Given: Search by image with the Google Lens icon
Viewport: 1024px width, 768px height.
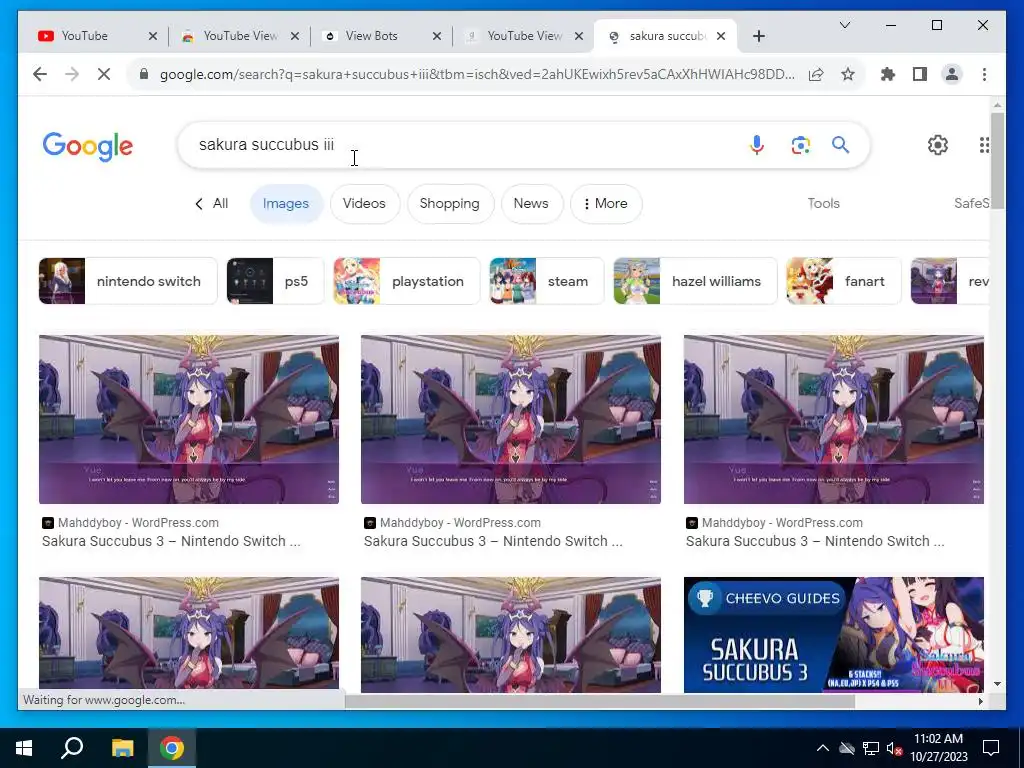Looking at the screenshot, I should pos(801,145).
